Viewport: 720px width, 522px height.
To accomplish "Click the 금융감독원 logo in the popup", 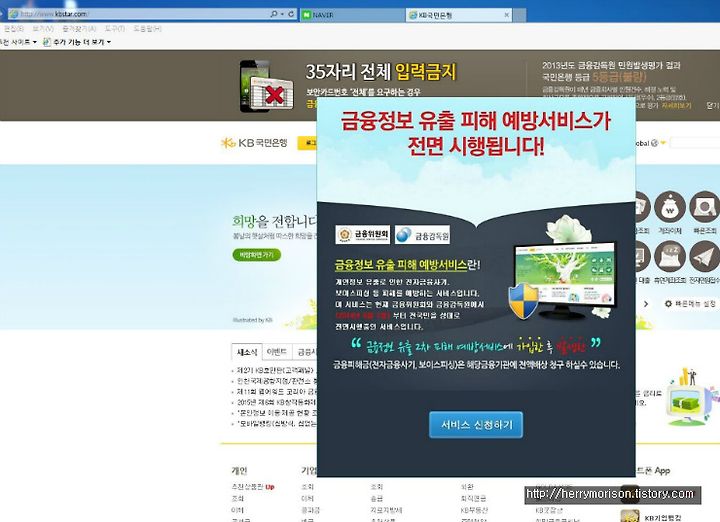I will click(x=422, y=235).
